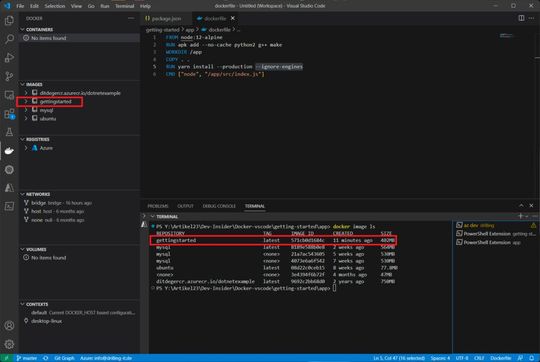Change Spaces: 4 indentation setting
The width and height of the screenshot is (540, 362).
pyautogui.click(x=440, y=358)
